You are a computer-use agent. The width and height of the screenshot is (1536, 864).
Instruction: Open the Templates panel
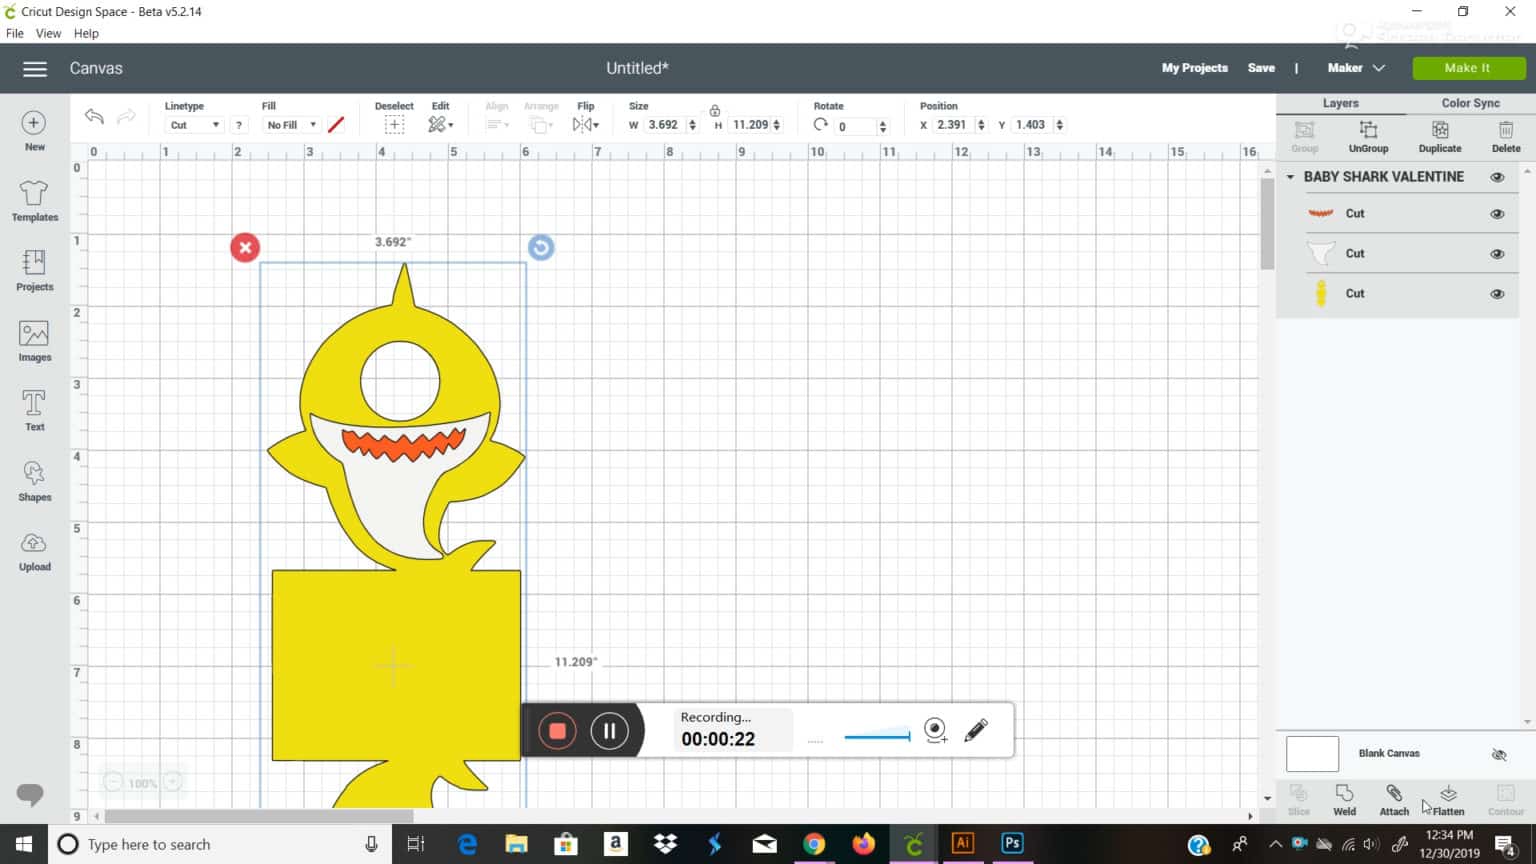pyautogui.click(x=34, y=201)
